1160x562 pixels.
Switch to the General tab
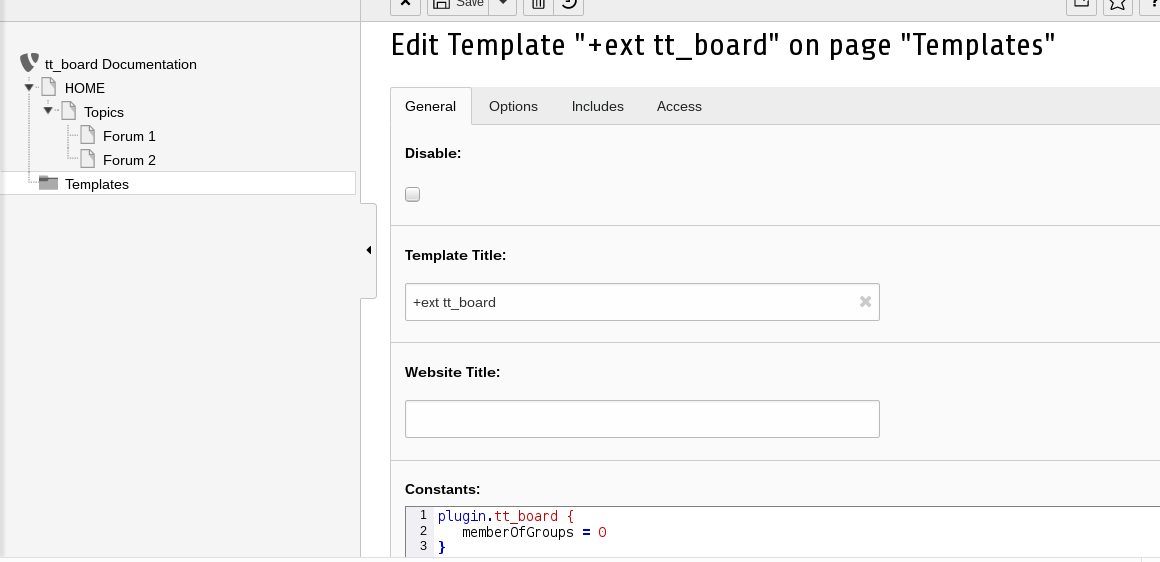431,106
